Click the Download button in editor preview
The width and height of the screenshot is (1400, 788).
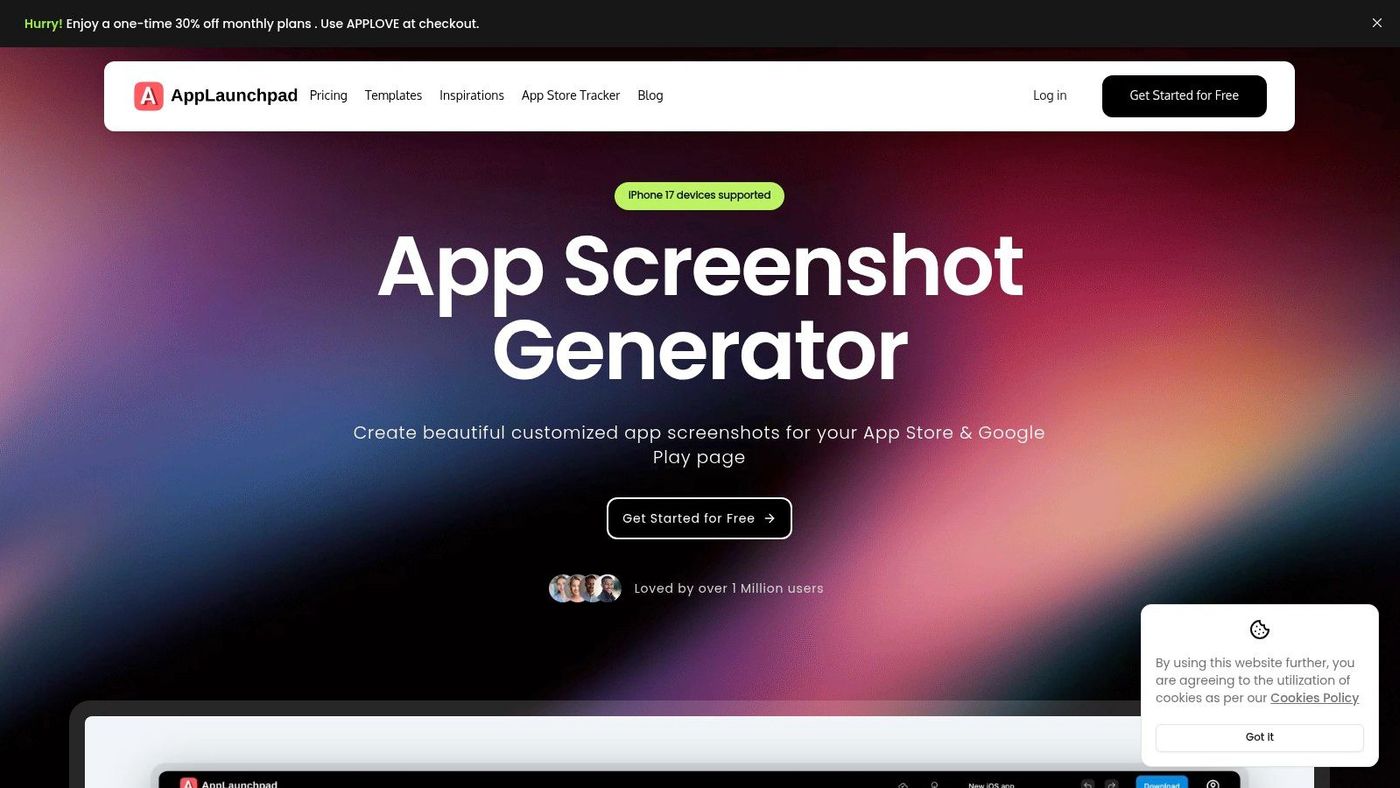[x=1161, y=783]
